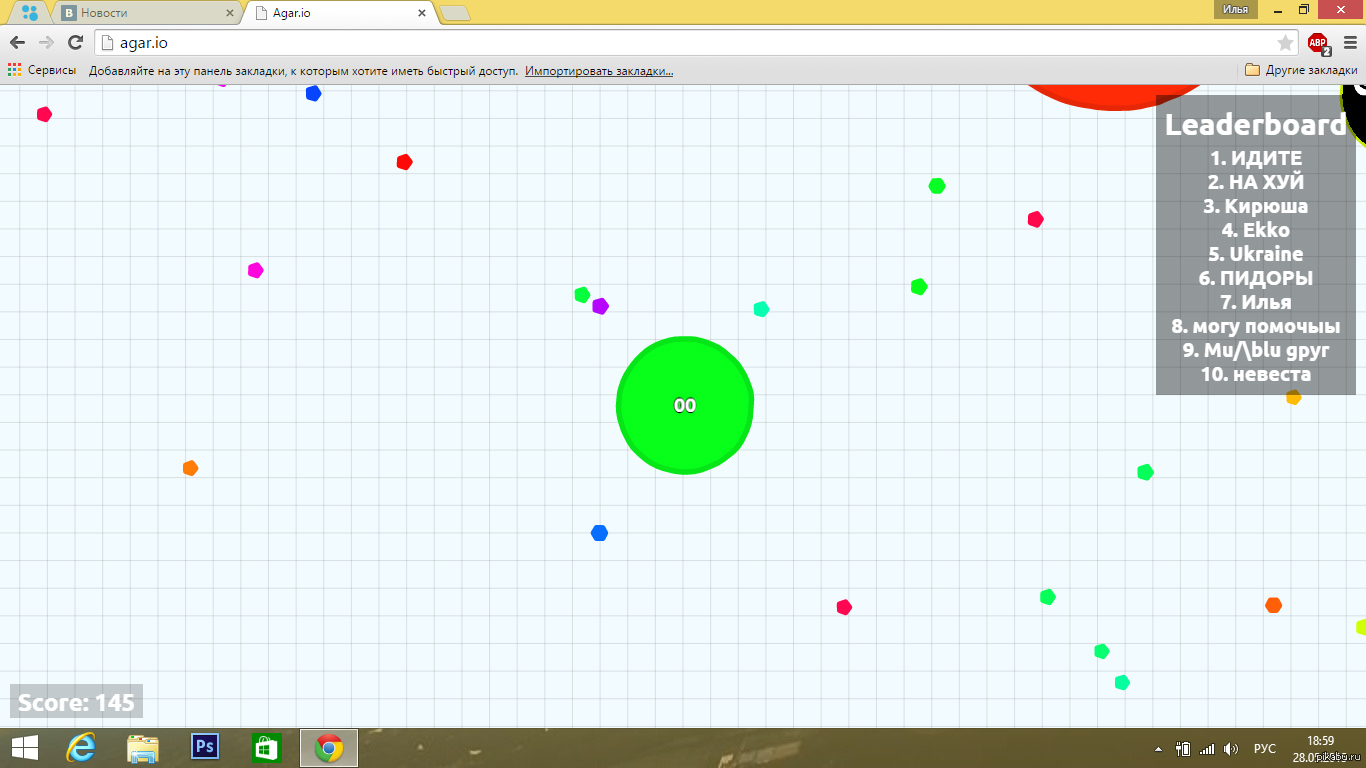Open the volume control in system tray
Screen dimensions: 1366x768
pyautogui.click(x=1230, y=748)
